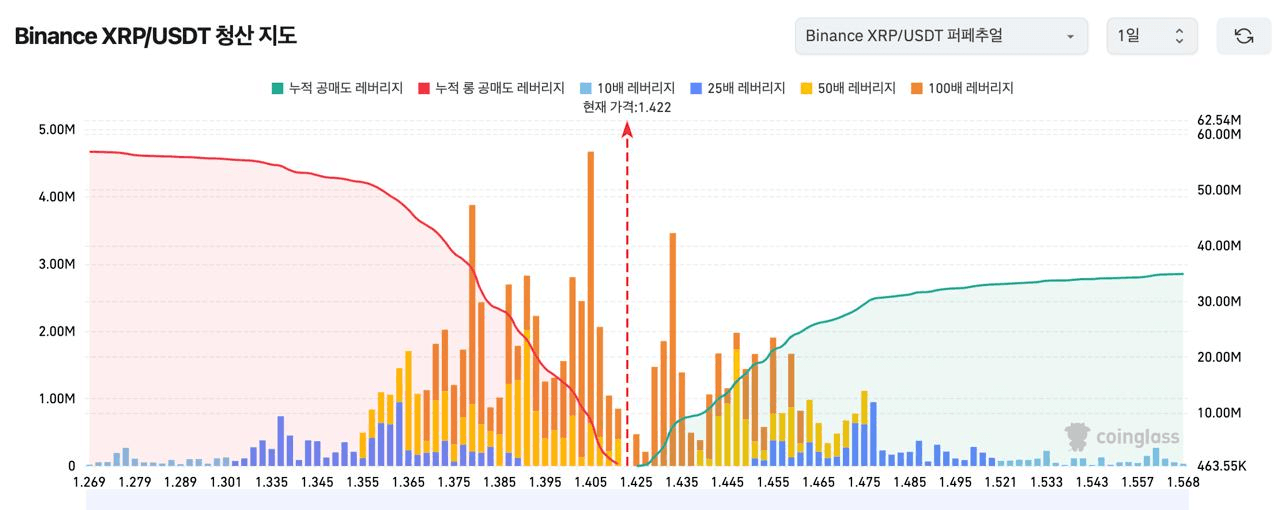The image size is (1280, 510).
Task: Open the 1일 time range selector
Action: click(1151, 36)
